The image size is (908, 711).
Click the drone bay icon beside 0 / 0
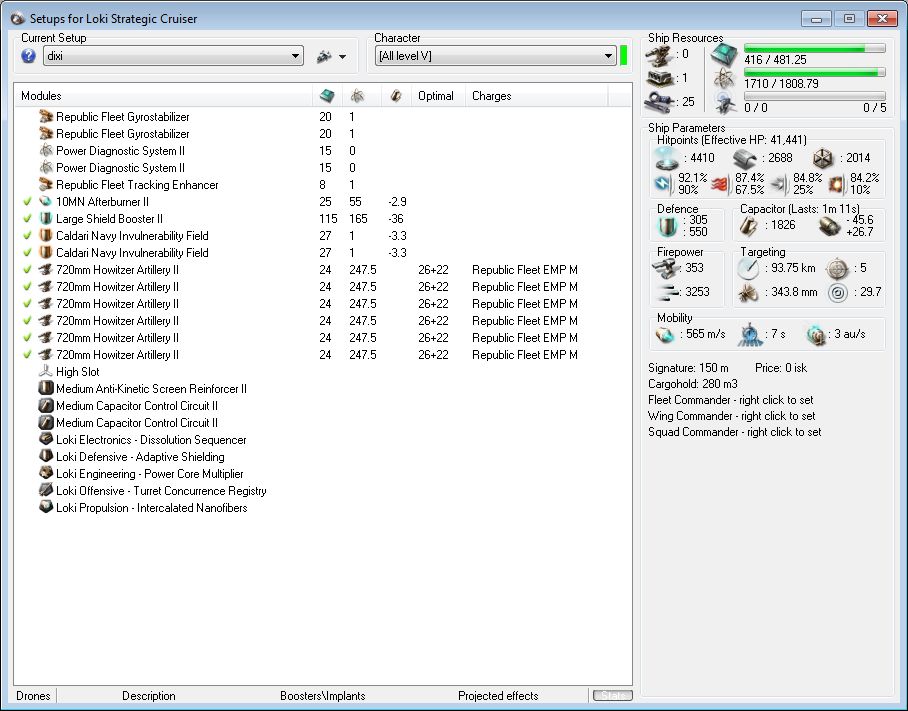pyautogui.click(x=724, y=103)
